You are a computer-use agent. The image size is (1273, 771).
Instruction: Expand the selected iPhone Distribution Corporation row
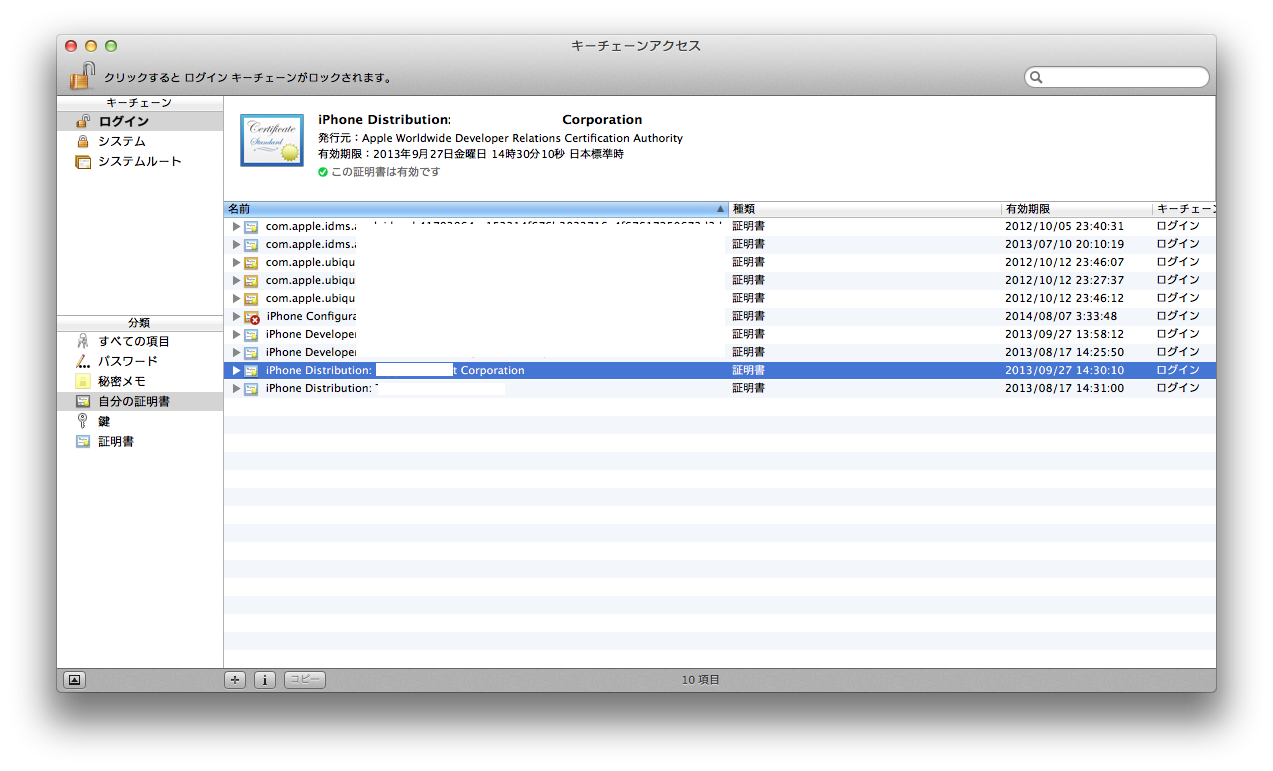pyautogui.click(x=237, y=371)
